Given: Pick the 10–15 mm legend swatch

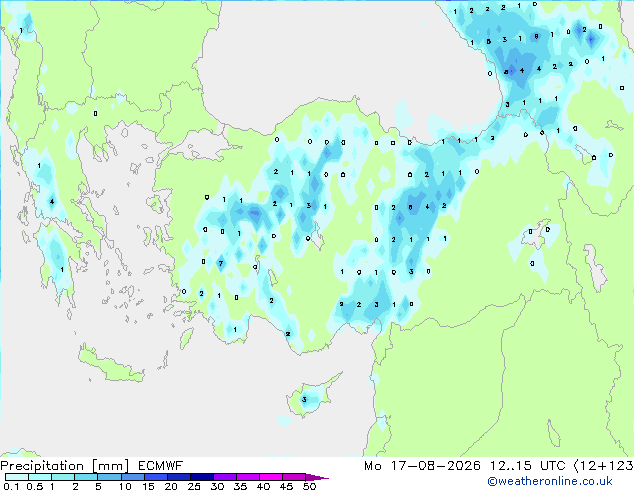Looking at the screenshot, I should tap(133, 477).
